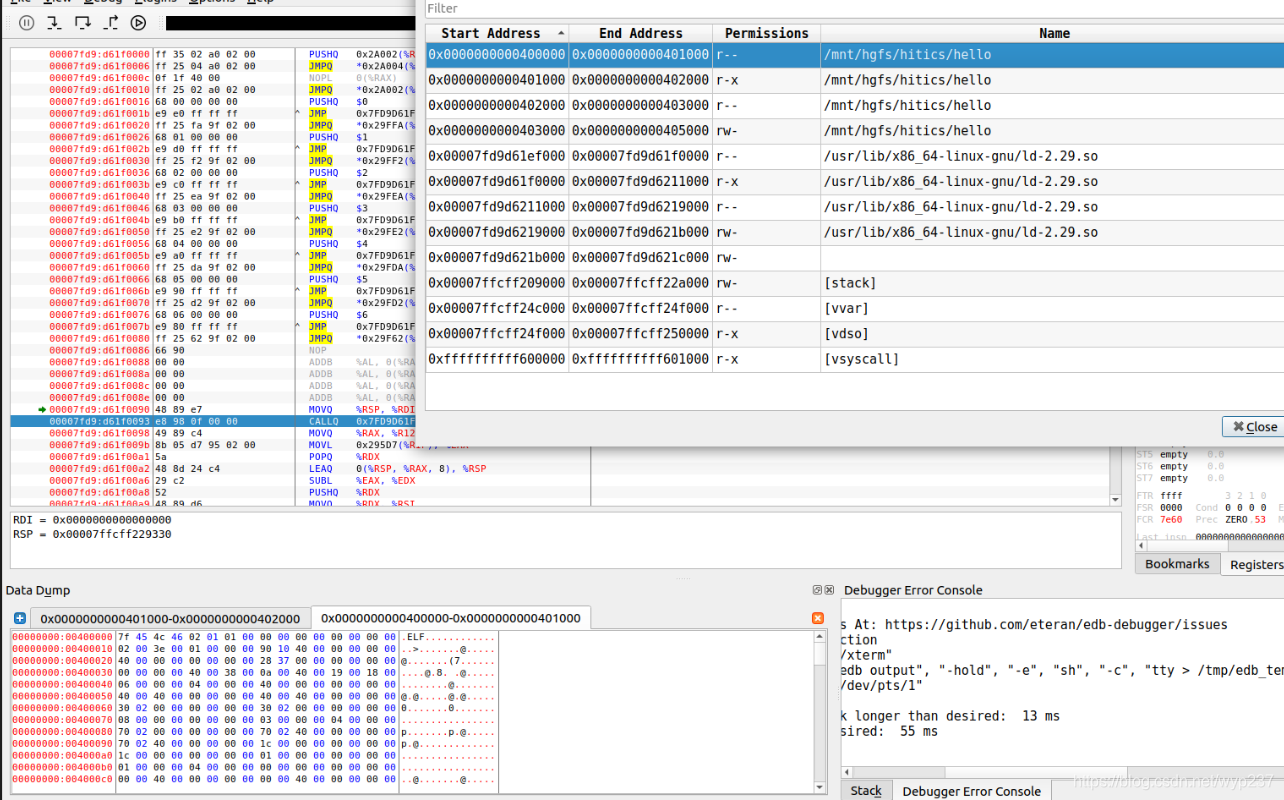Screen dimensions: 1284x800
Task: Click the Pause debugger toolbar icon
Action: click(x=26, y=22)
